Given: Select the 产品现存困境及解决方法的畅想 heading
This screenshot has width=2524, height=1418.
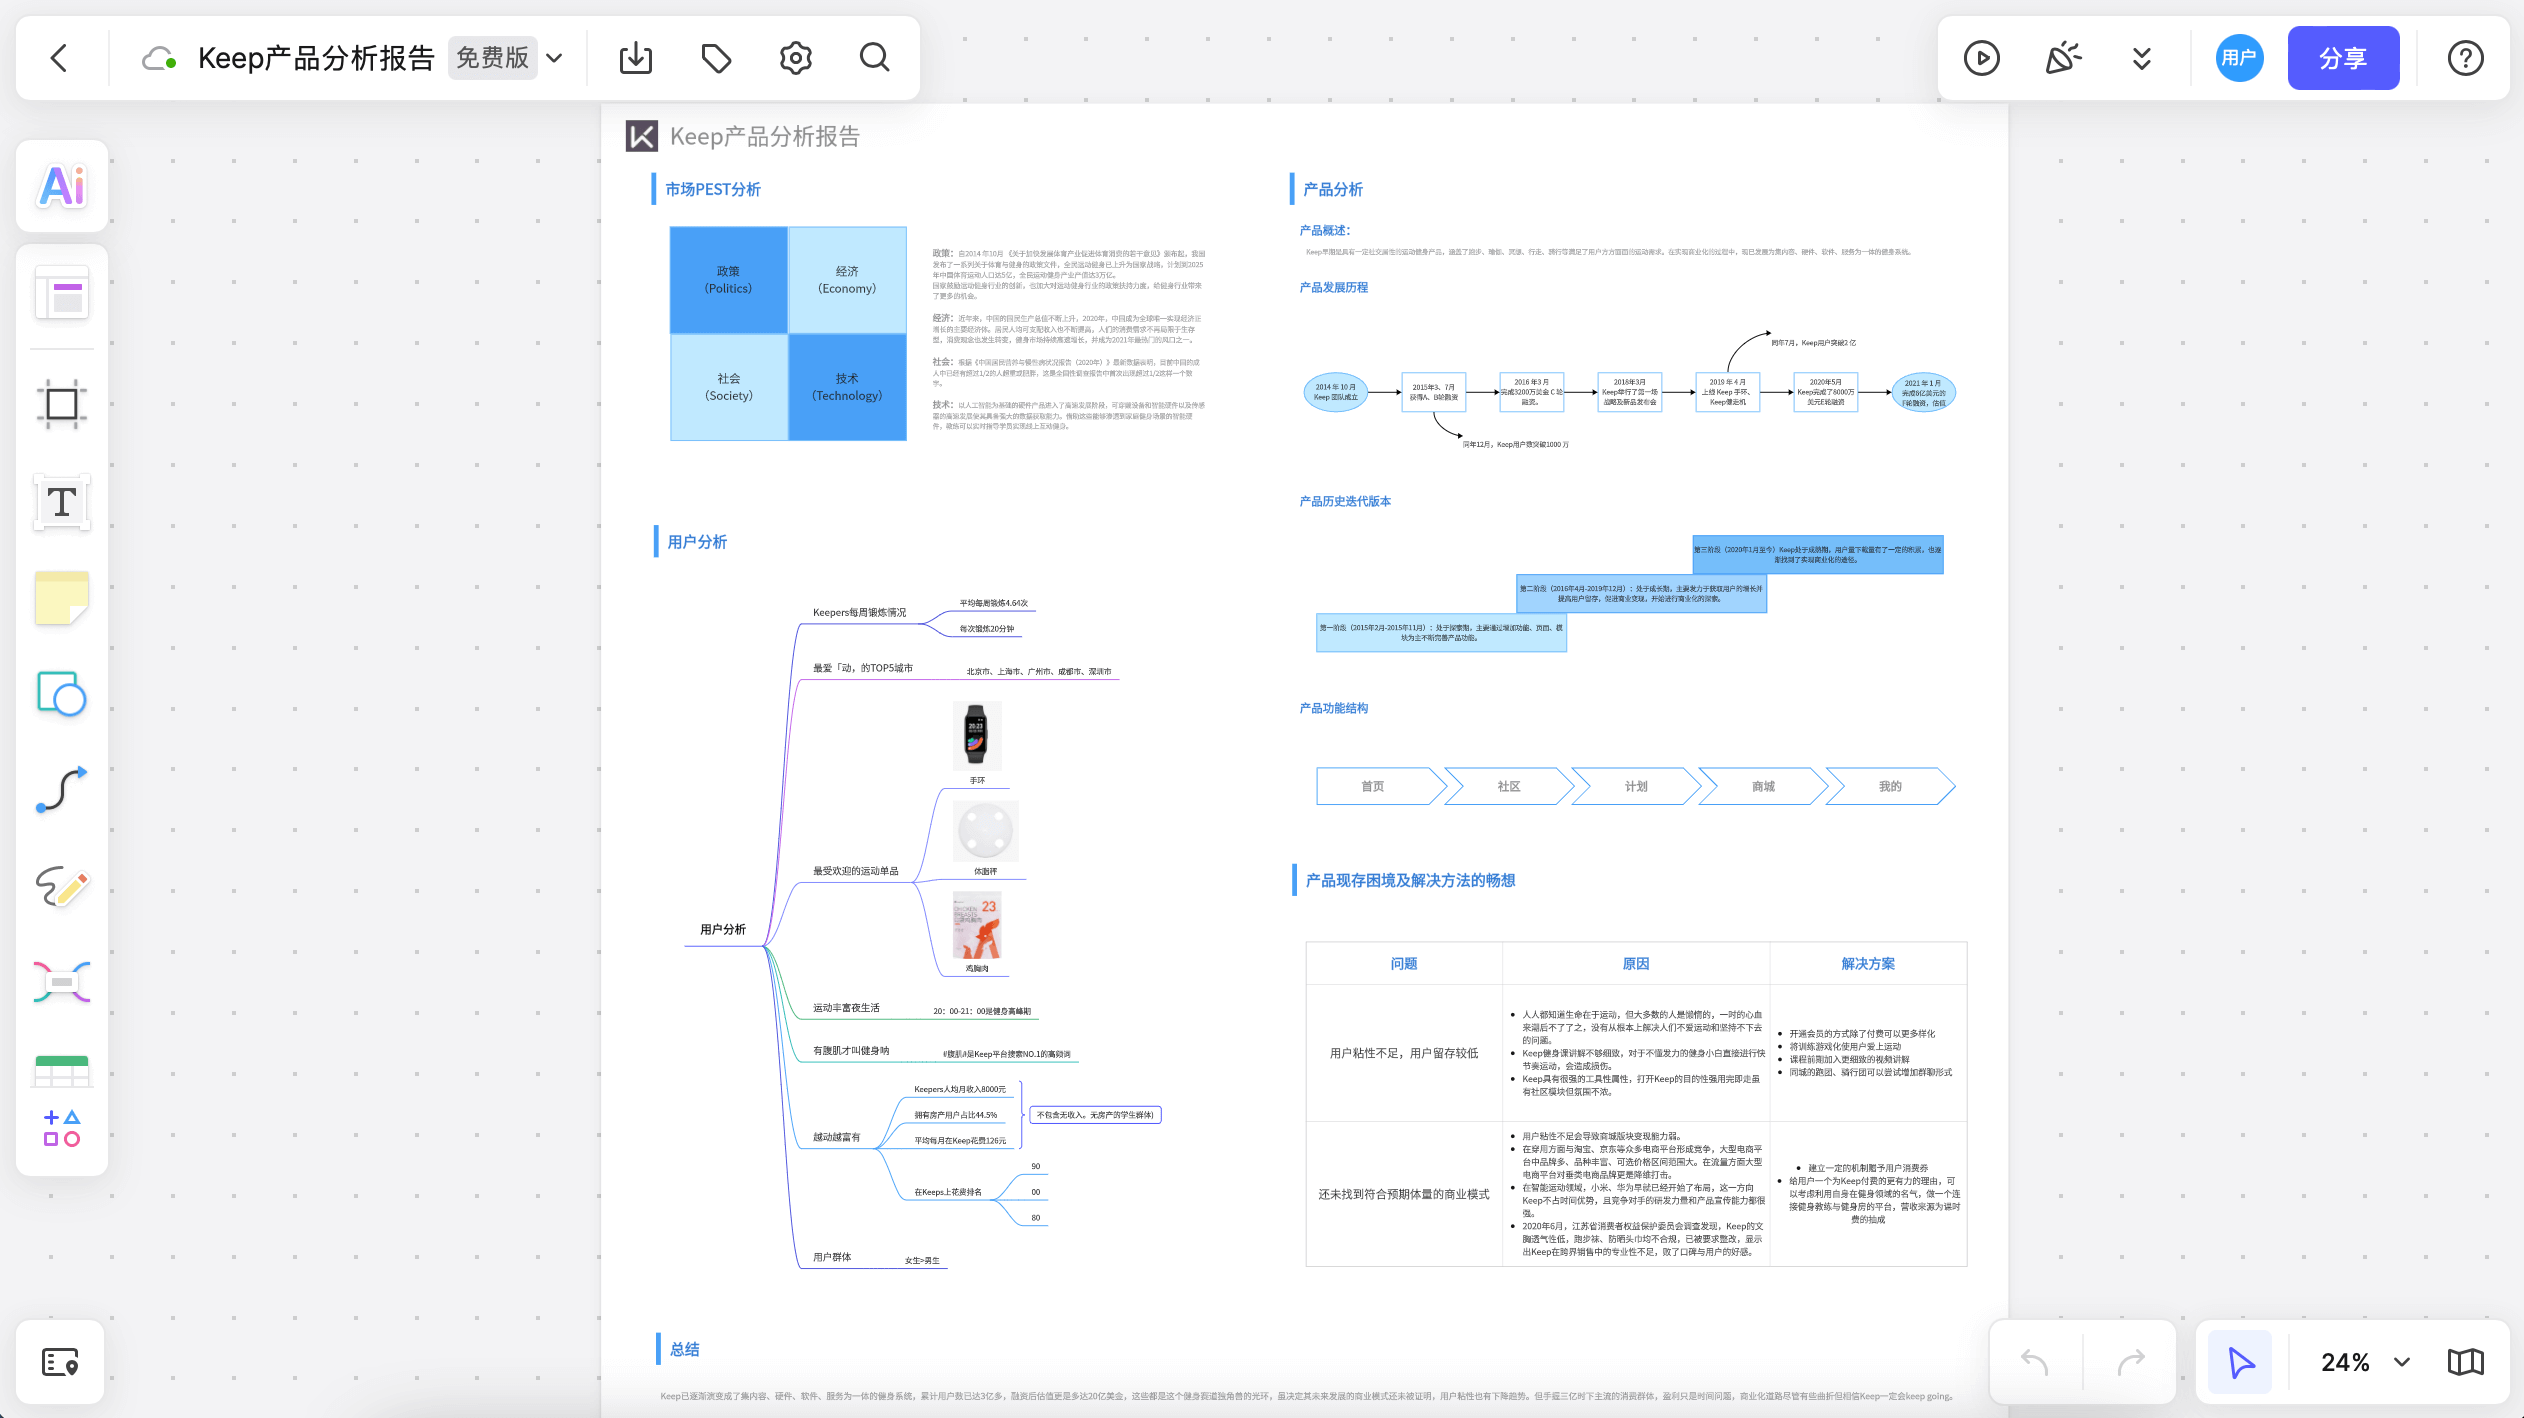Looking at the screenshot, I should click(1410, 880).
